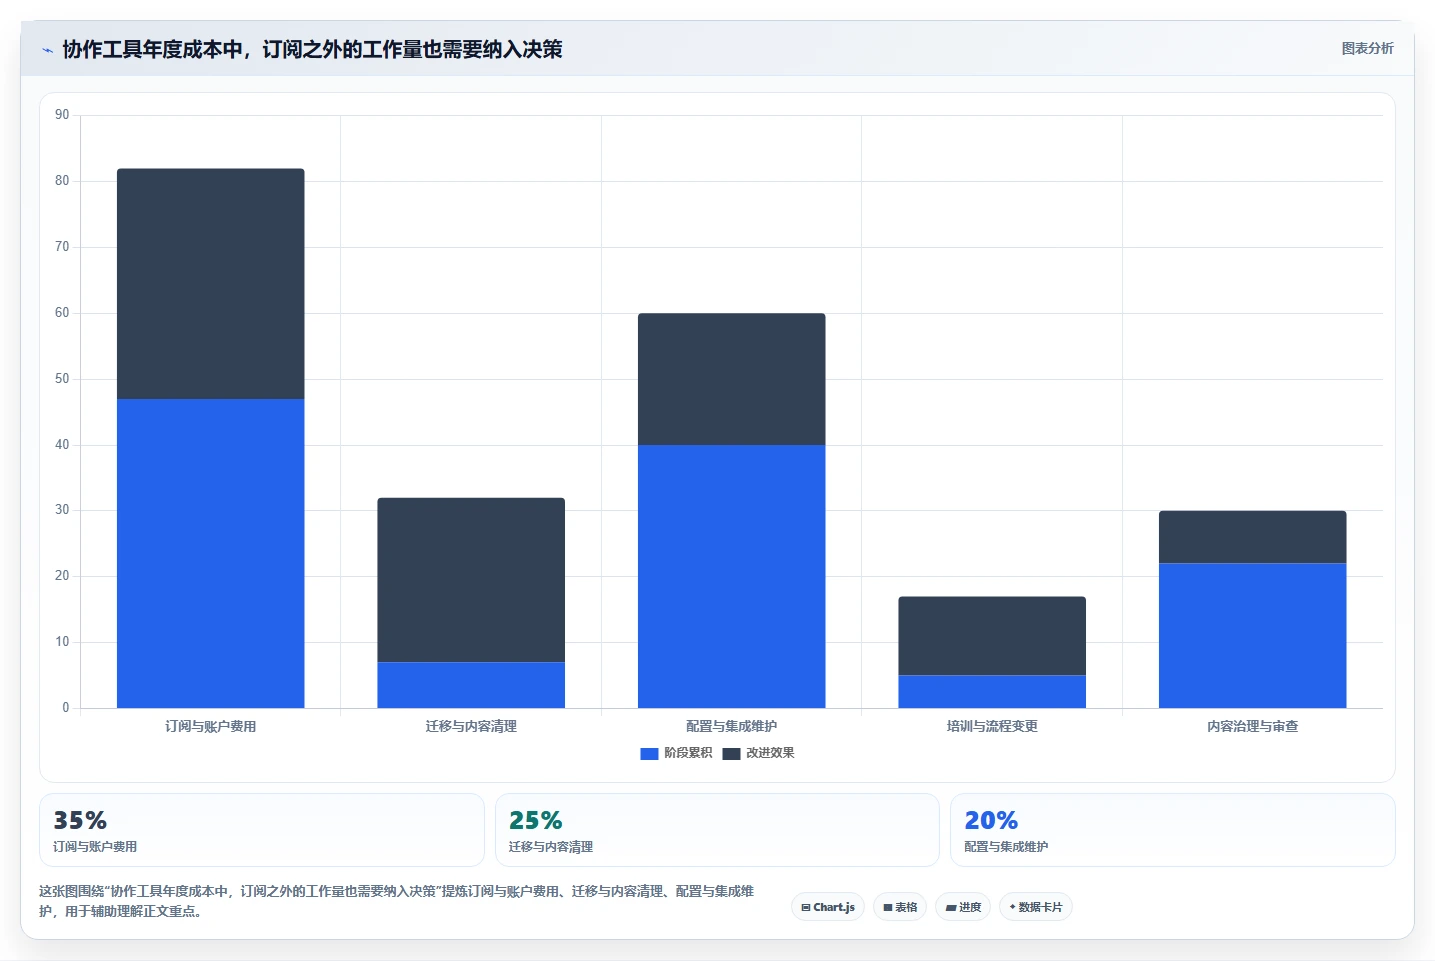Click the 20% 配置与集成维护 stat card
This screenshot has width=1435, height=961.
[1172, 830]
